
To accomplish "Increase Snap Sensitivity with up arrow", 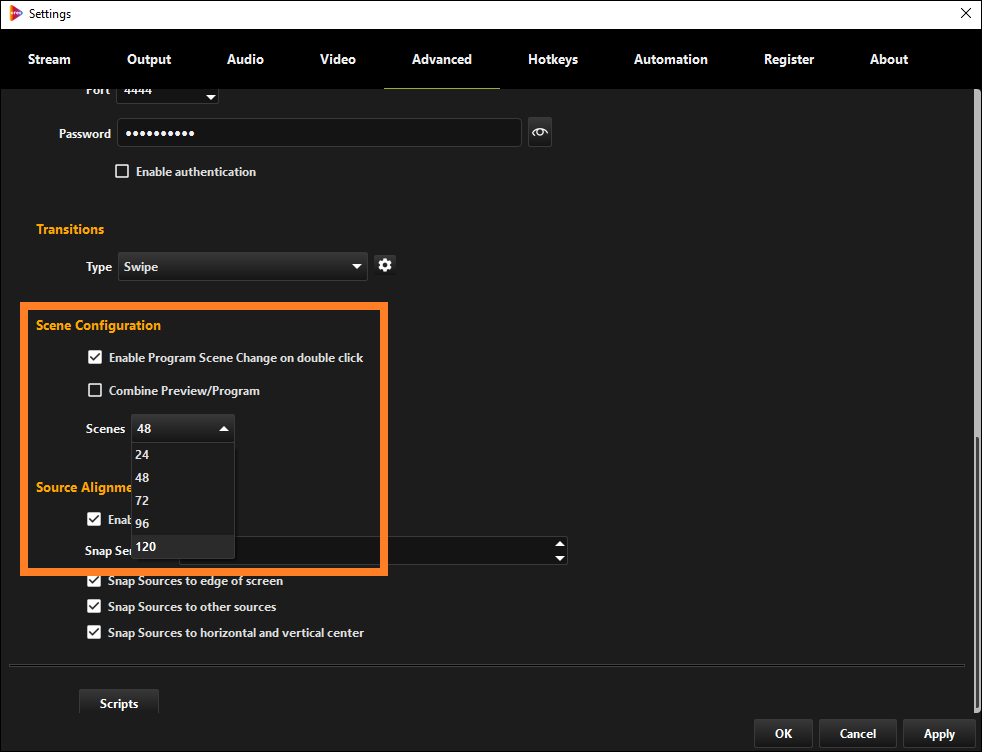I will click(560, 543).
